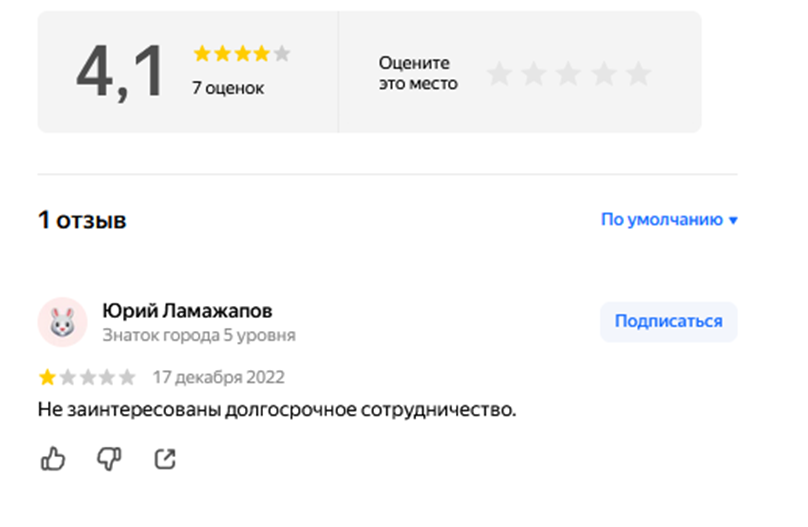This screenshot has height=527, width=808.
Task: Click the 4,1 overall rating score
Action: coord(120,72)
